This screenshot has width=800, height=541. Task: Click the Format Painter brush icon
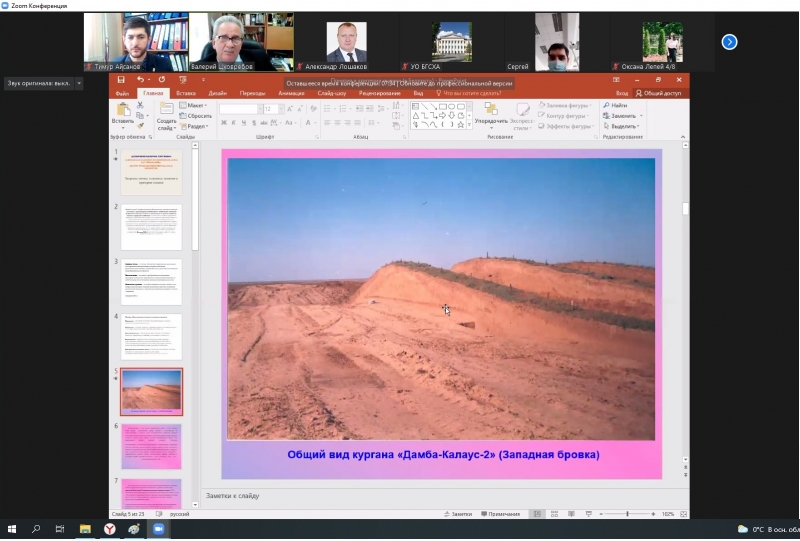140,126
